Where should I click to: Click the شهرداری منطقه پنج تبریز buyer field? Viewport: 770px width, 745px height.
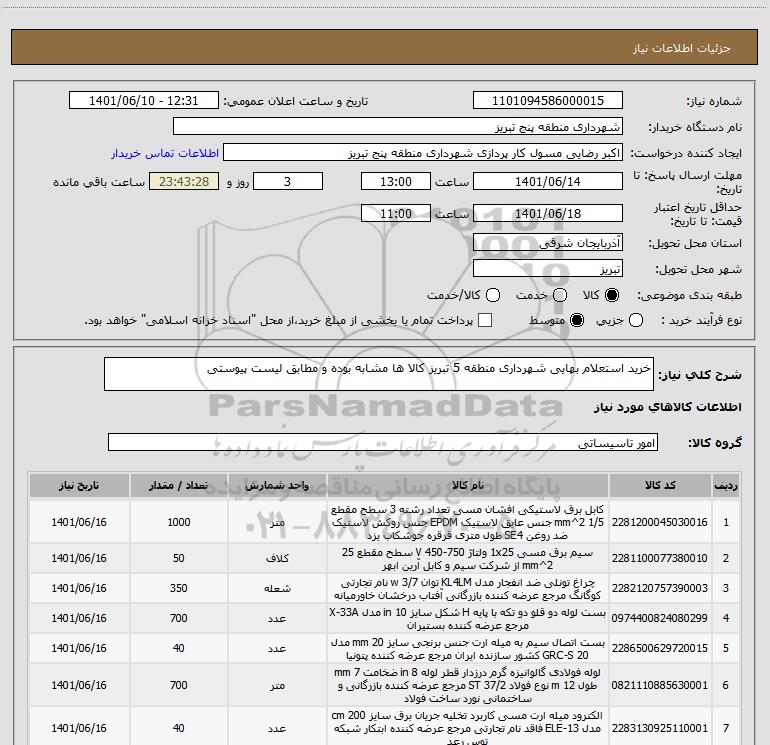coord(398,127)
